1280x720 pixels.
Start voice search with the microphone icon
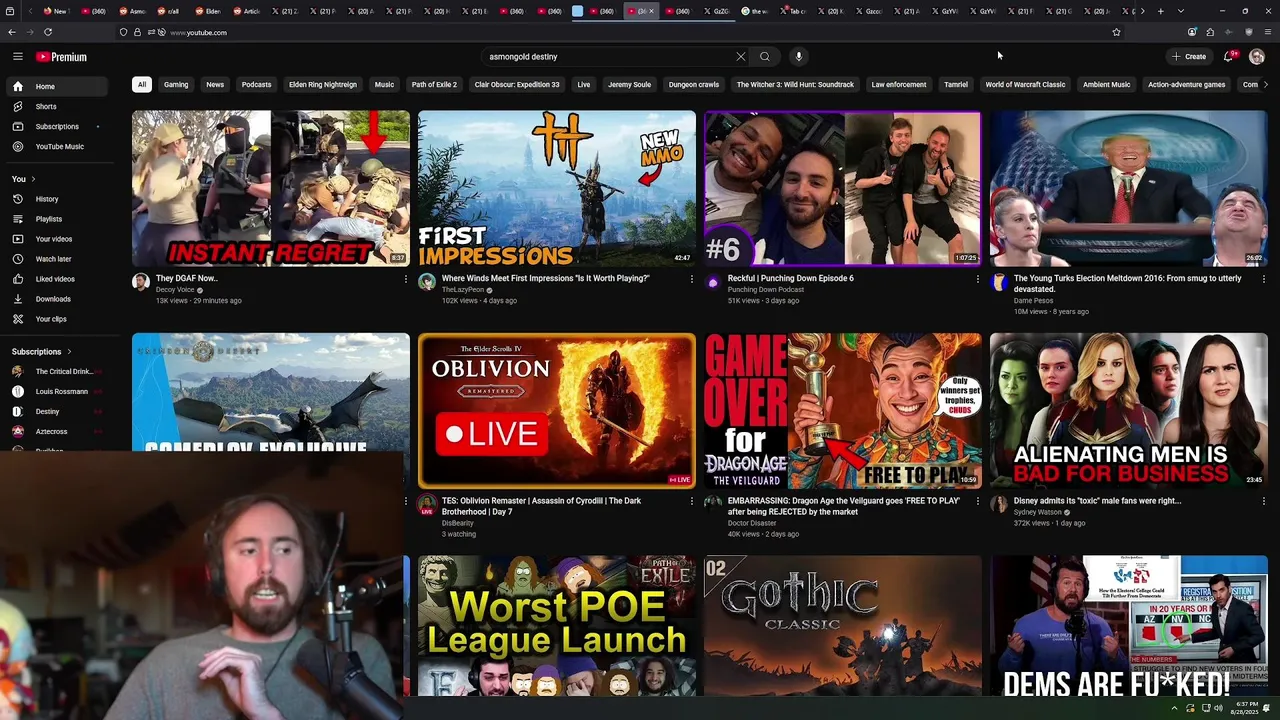coord(798,57)
